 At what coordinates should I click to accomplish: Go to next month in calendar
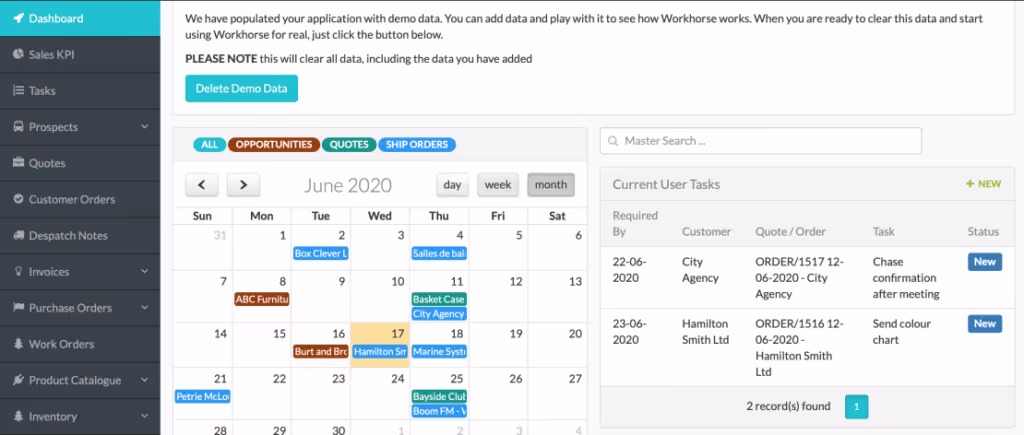(x=244, y=185)
